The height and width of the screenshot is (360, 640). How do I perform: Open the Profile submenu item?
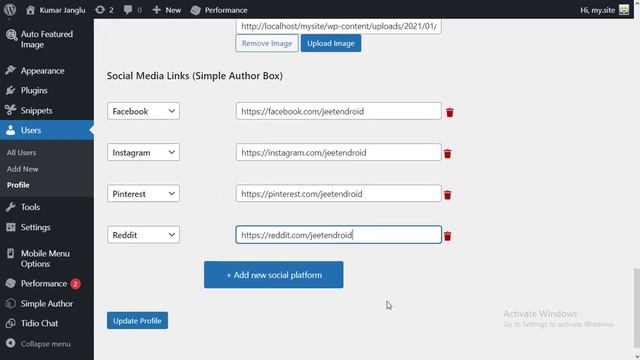(x=18, y=185)
